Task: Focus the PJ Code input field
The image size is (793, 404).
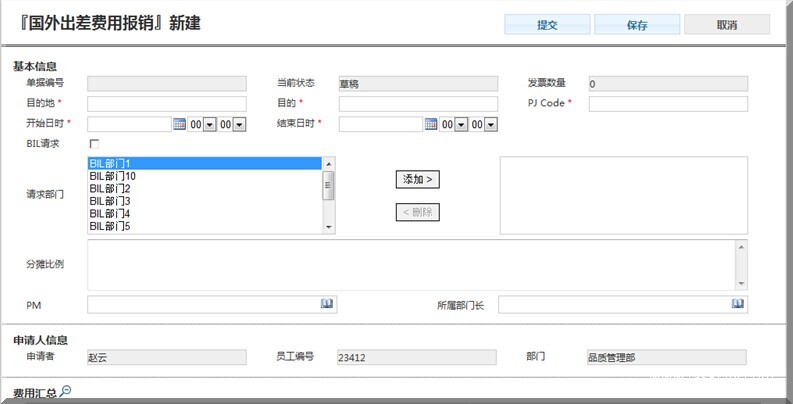Action: 668,104
